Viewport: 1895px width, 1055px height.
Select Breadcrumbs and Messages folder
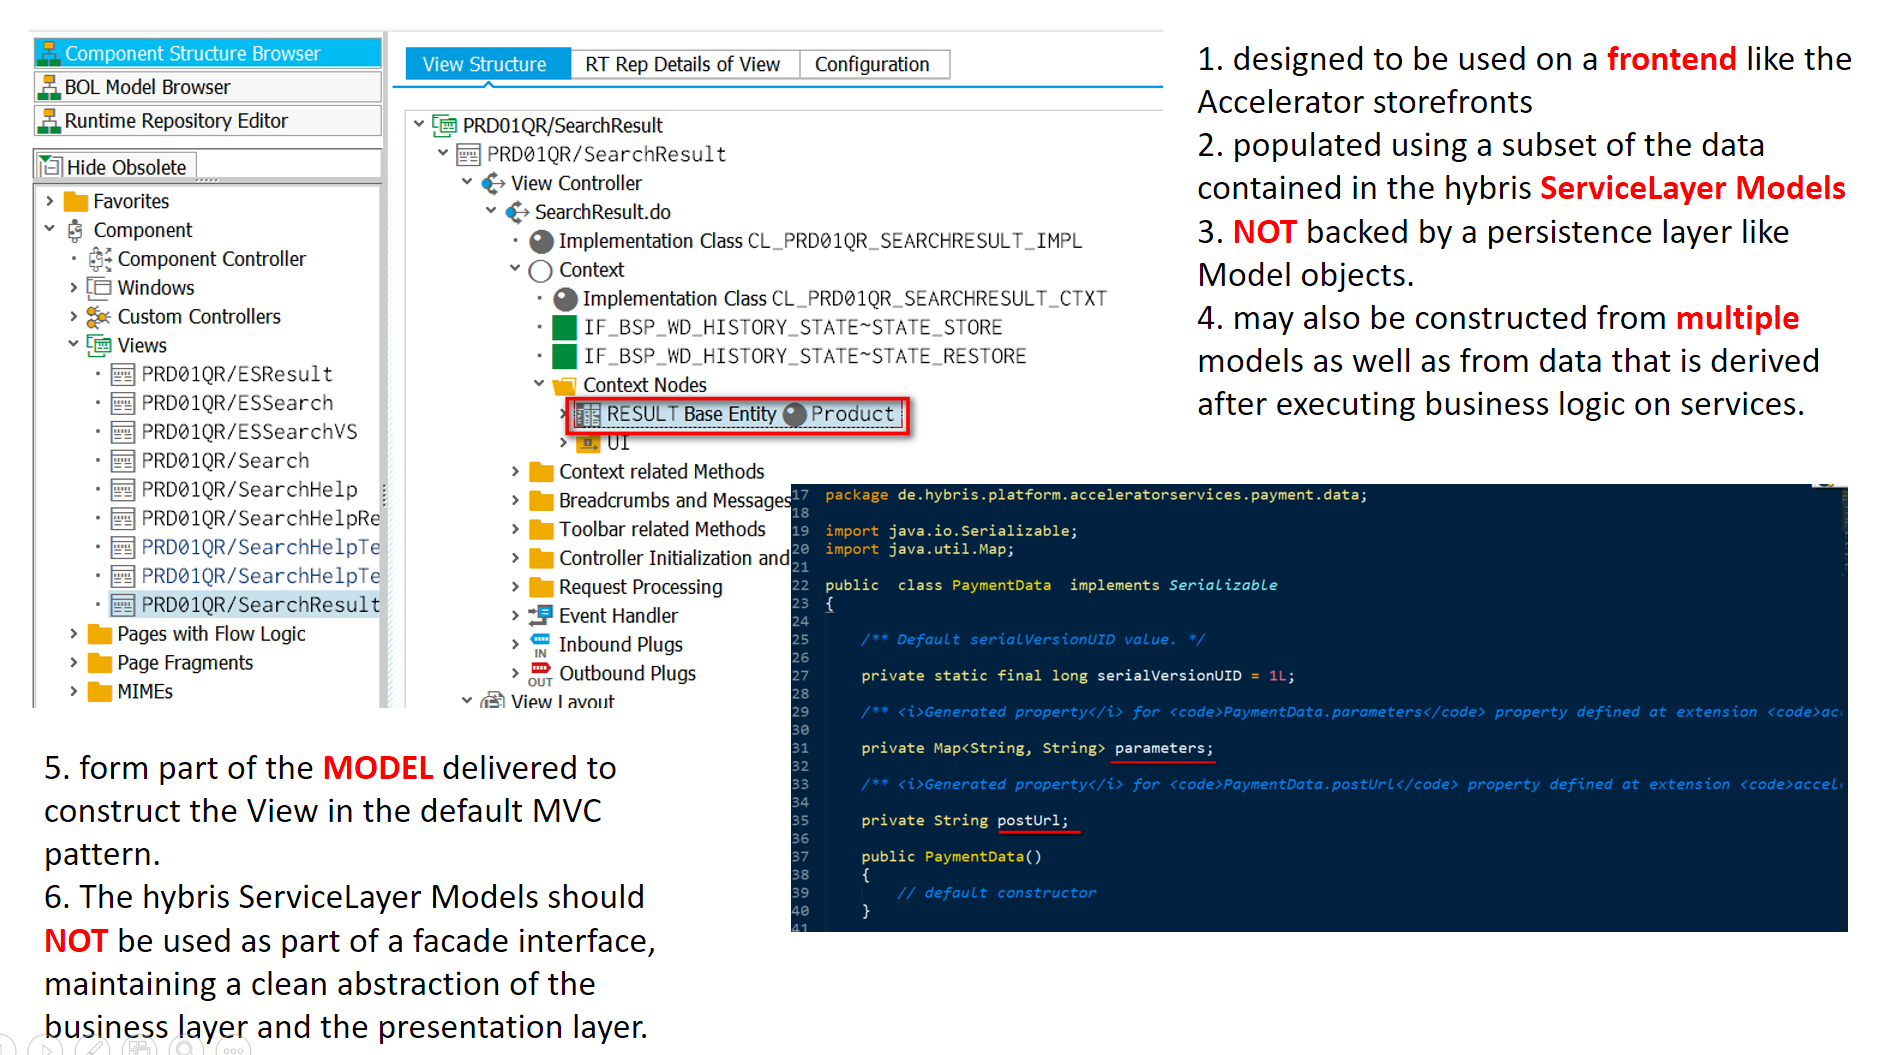tap(674, 500)
